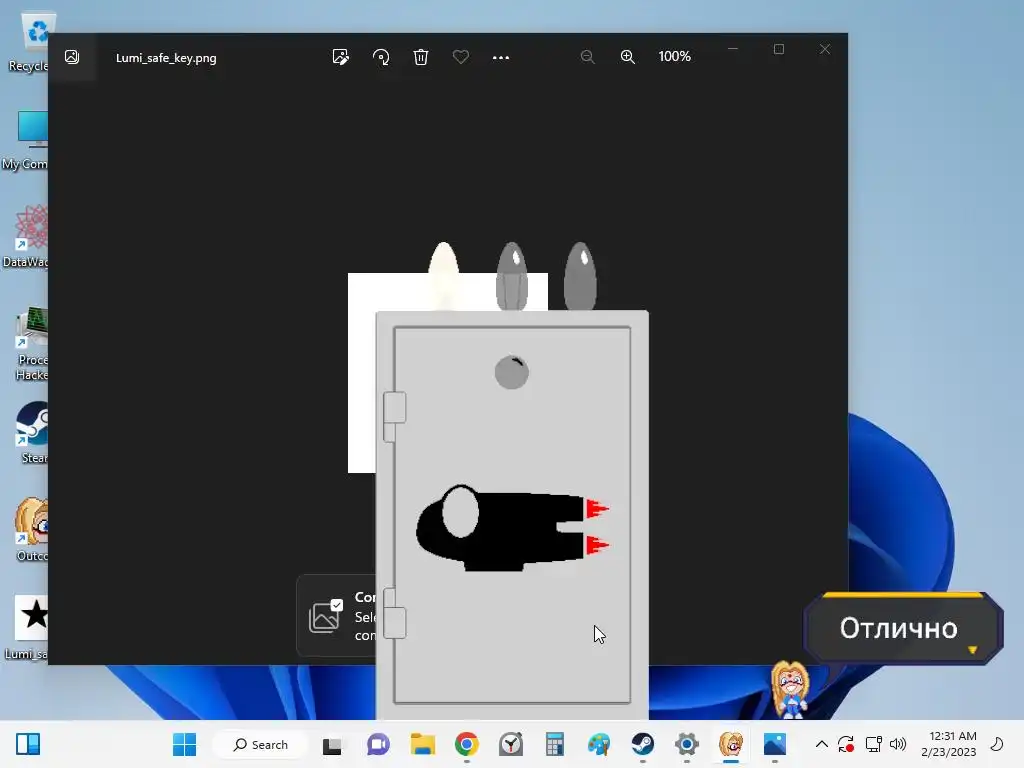Click the Photos app icon beside the filename
The height and width of the screenshot is (768, 1024).
coord(72,57)
